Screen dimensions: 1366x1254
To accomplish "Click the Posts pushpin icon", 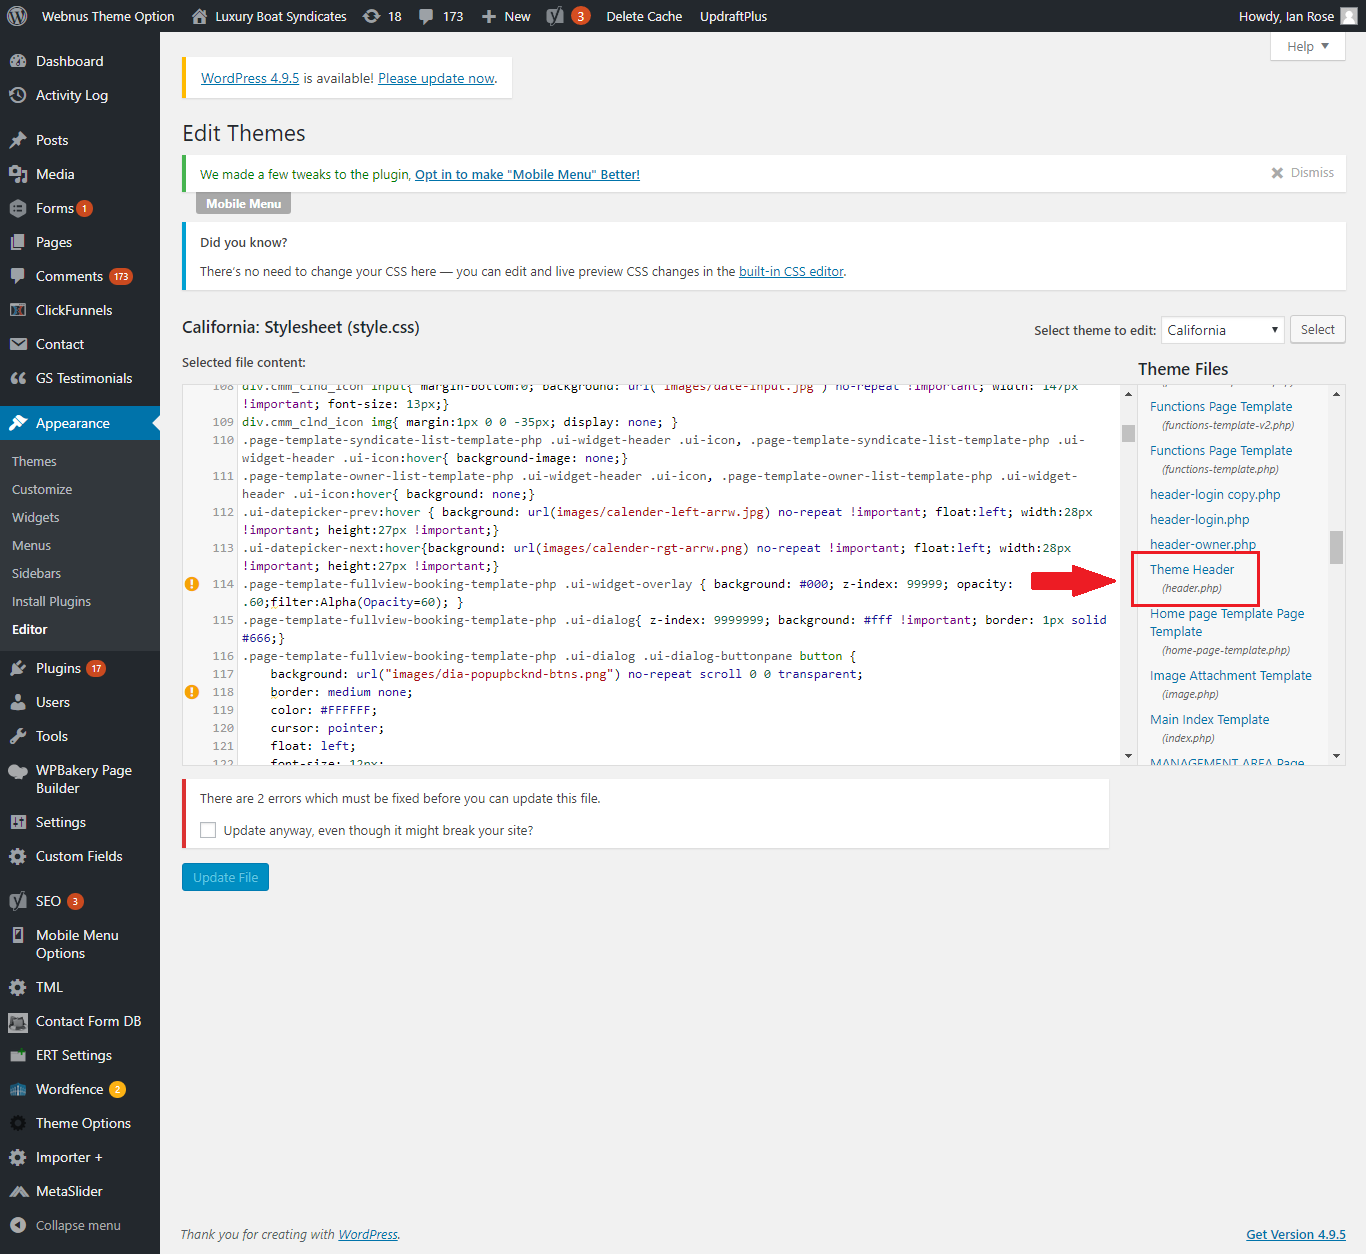I will [x=18, y=140].
